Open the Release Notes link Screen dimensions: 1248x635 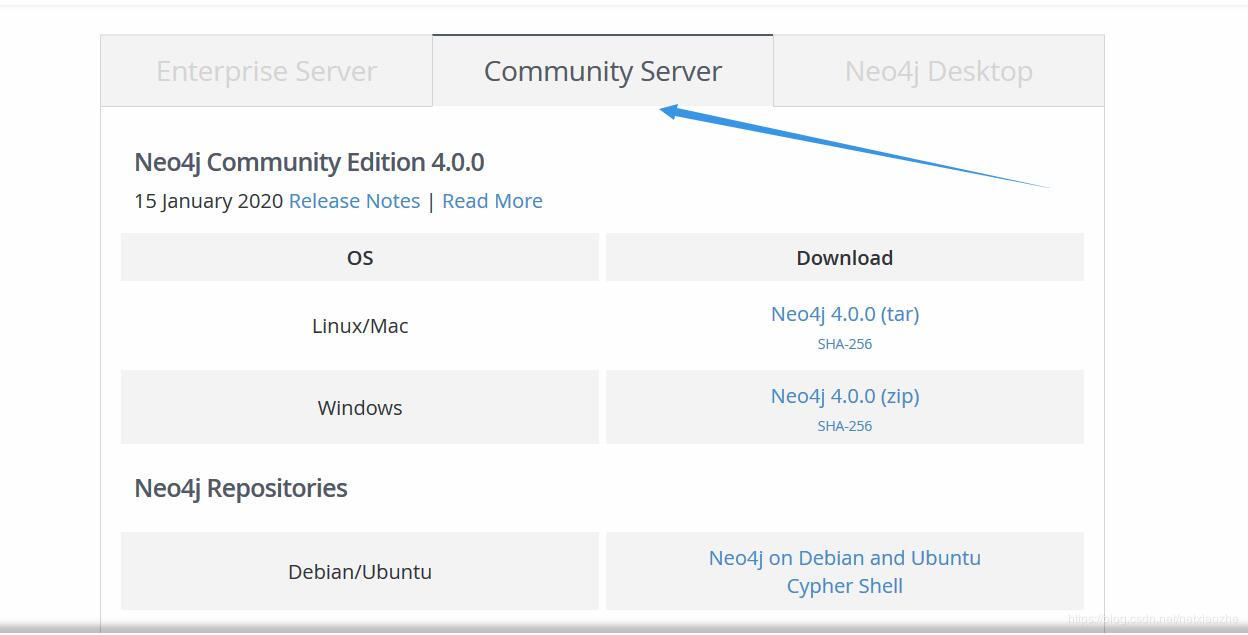point(354,201)
